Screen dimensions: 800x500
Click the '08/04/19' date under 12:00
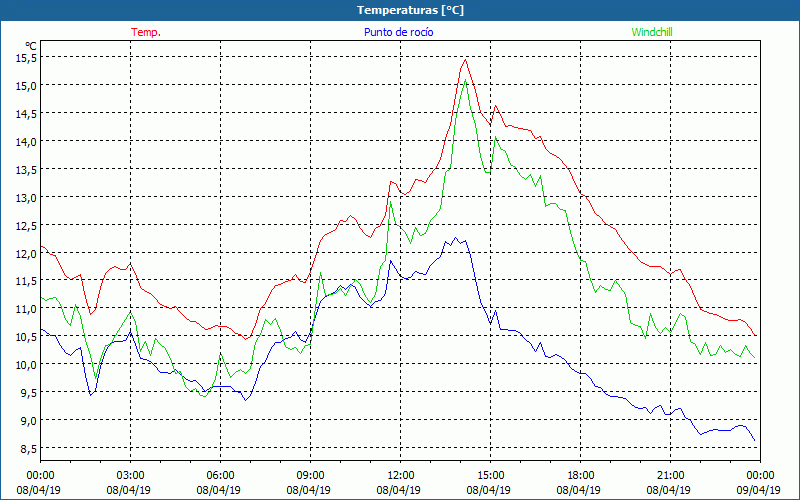pos(398,490)
